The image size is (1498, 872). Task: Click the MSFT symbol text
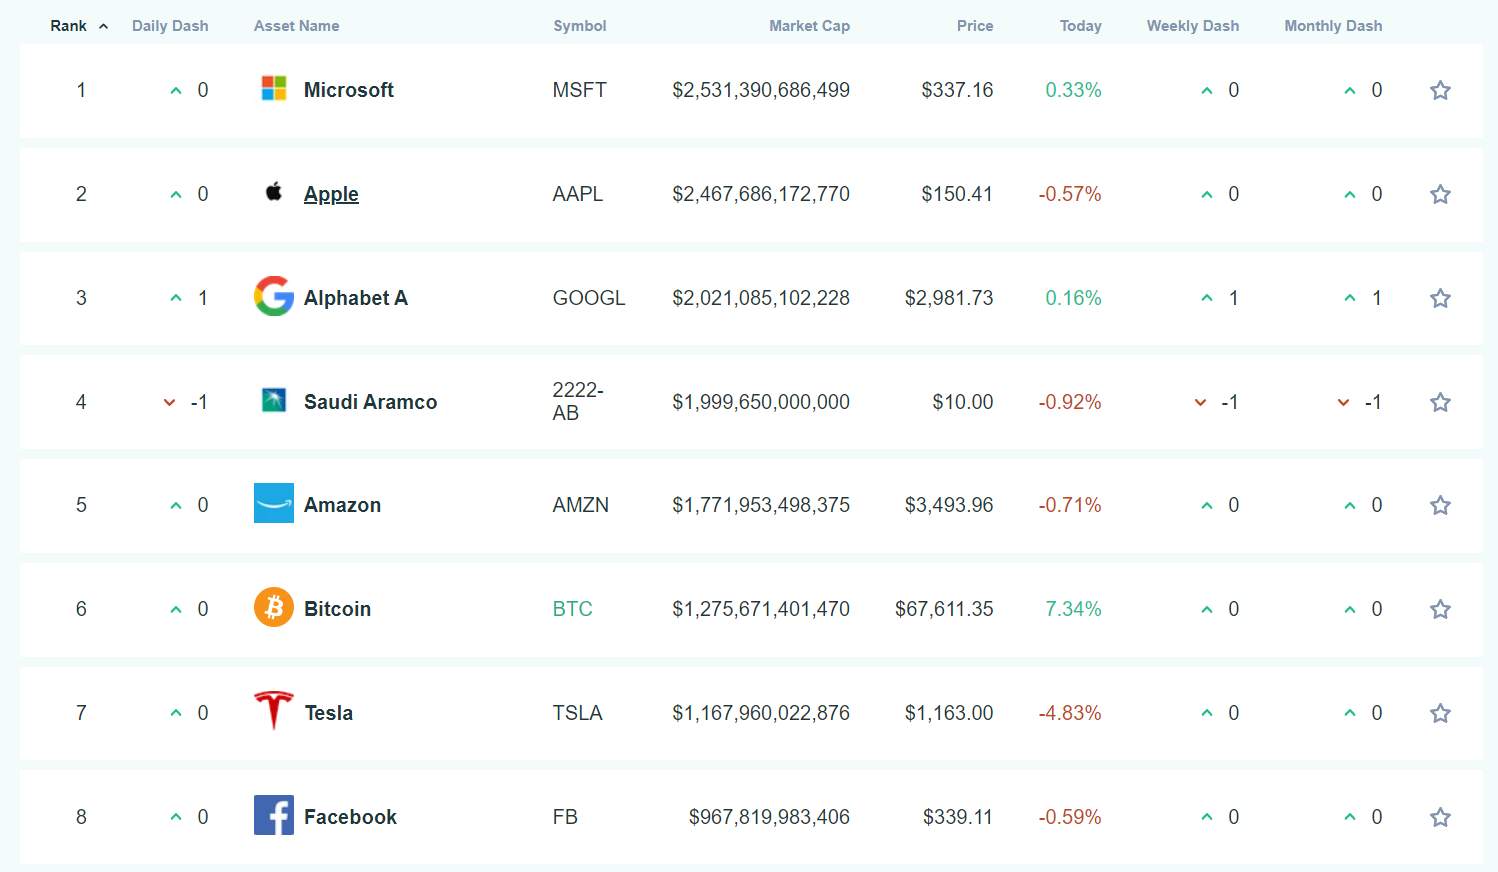(580, 90)
